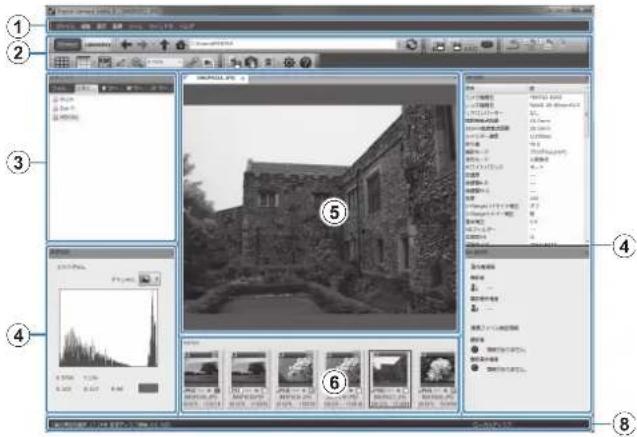Go back with the left arrow
The width and height of the screenshot is (637, 437).
click(x=126, y=45)
